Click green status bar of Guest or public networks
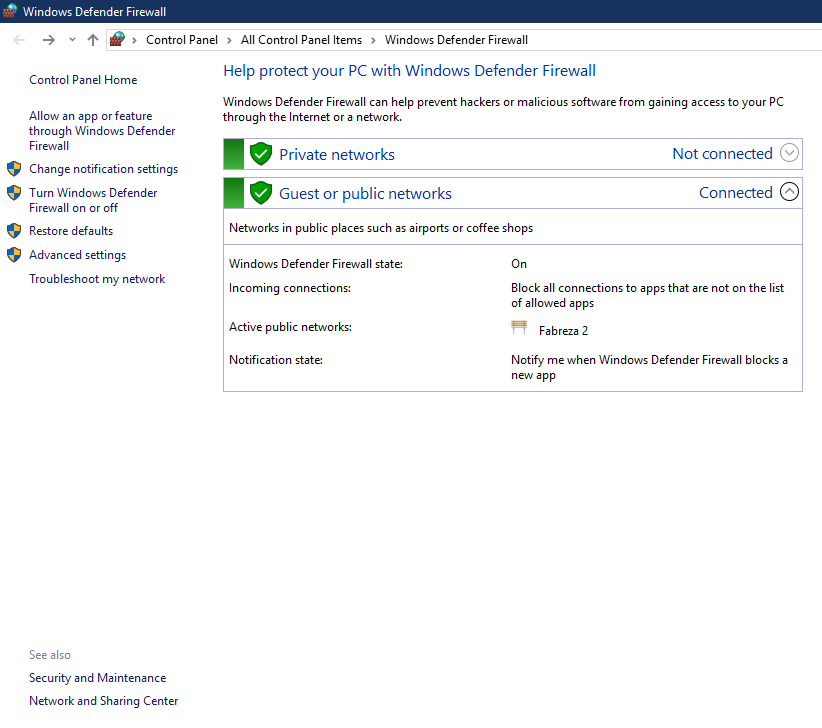 click(234, 193)
